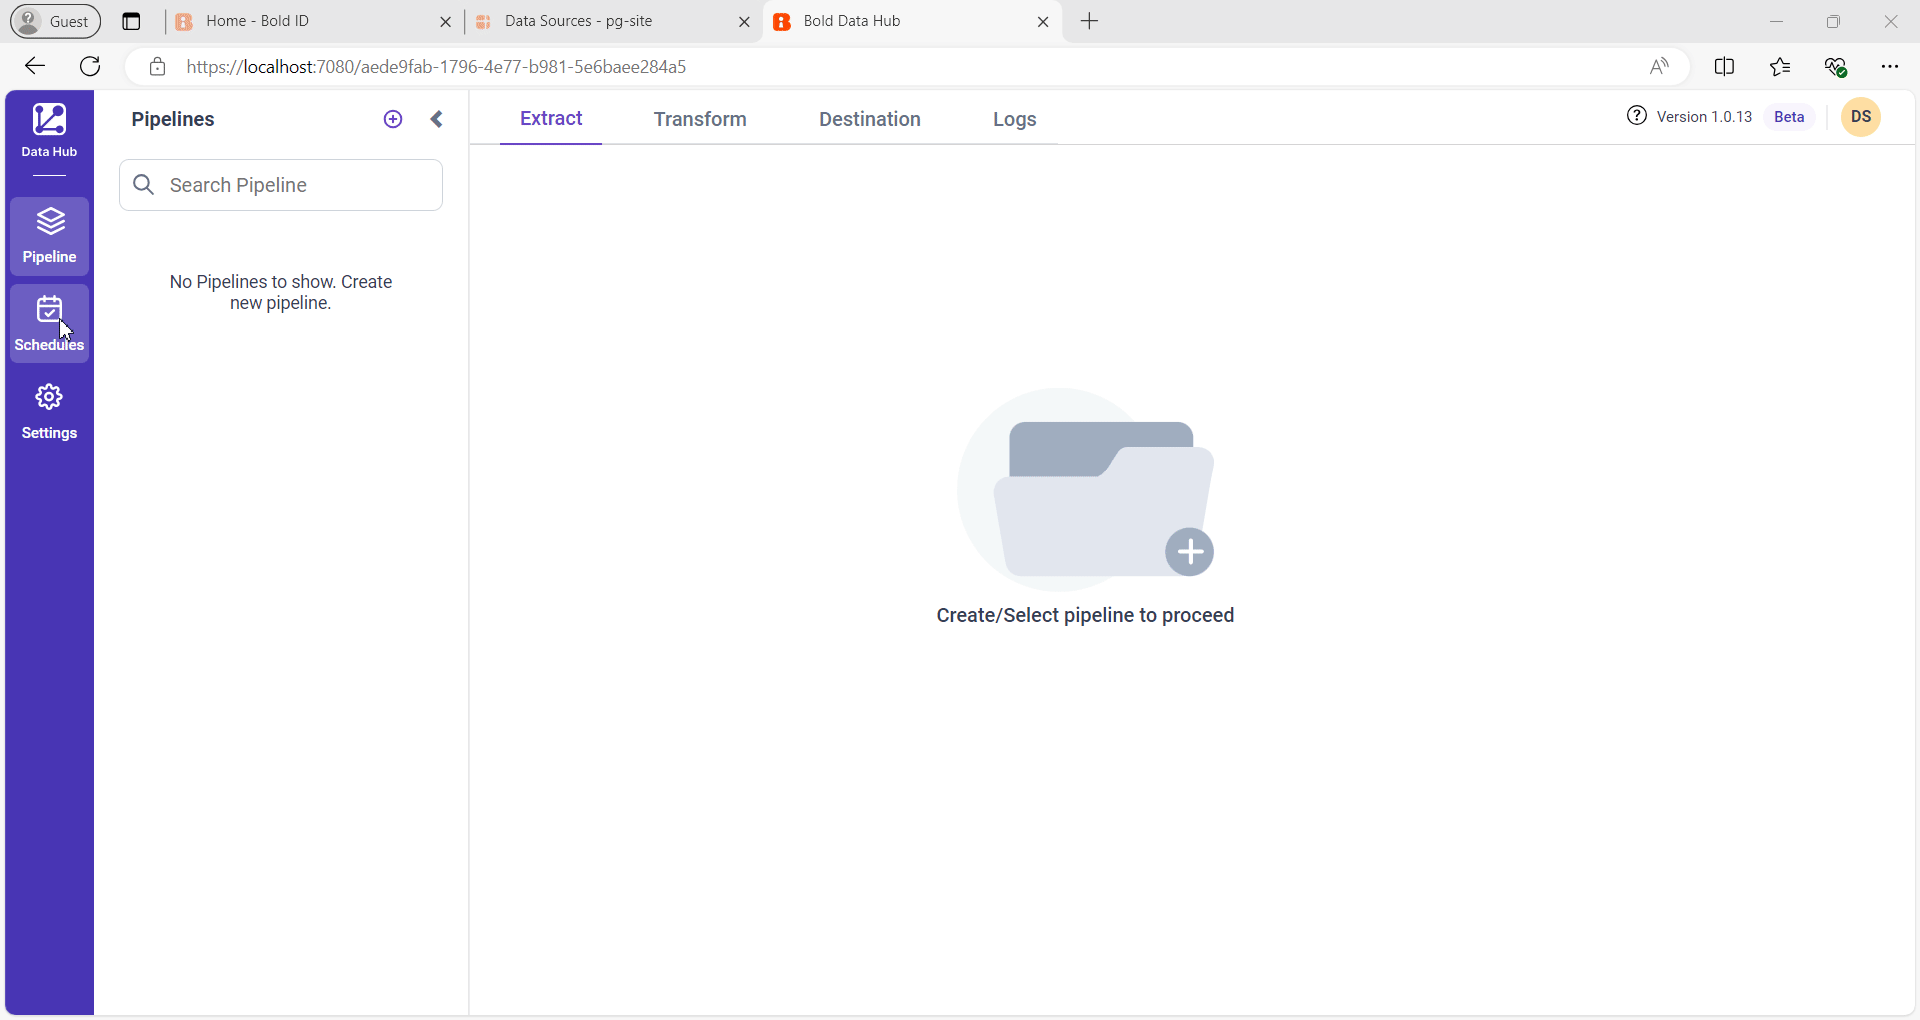The width and height of the screenshot is (1920, 1020).
Task: Close the Data Sources - pg-site tab
Action: click(x=744, y=21)
